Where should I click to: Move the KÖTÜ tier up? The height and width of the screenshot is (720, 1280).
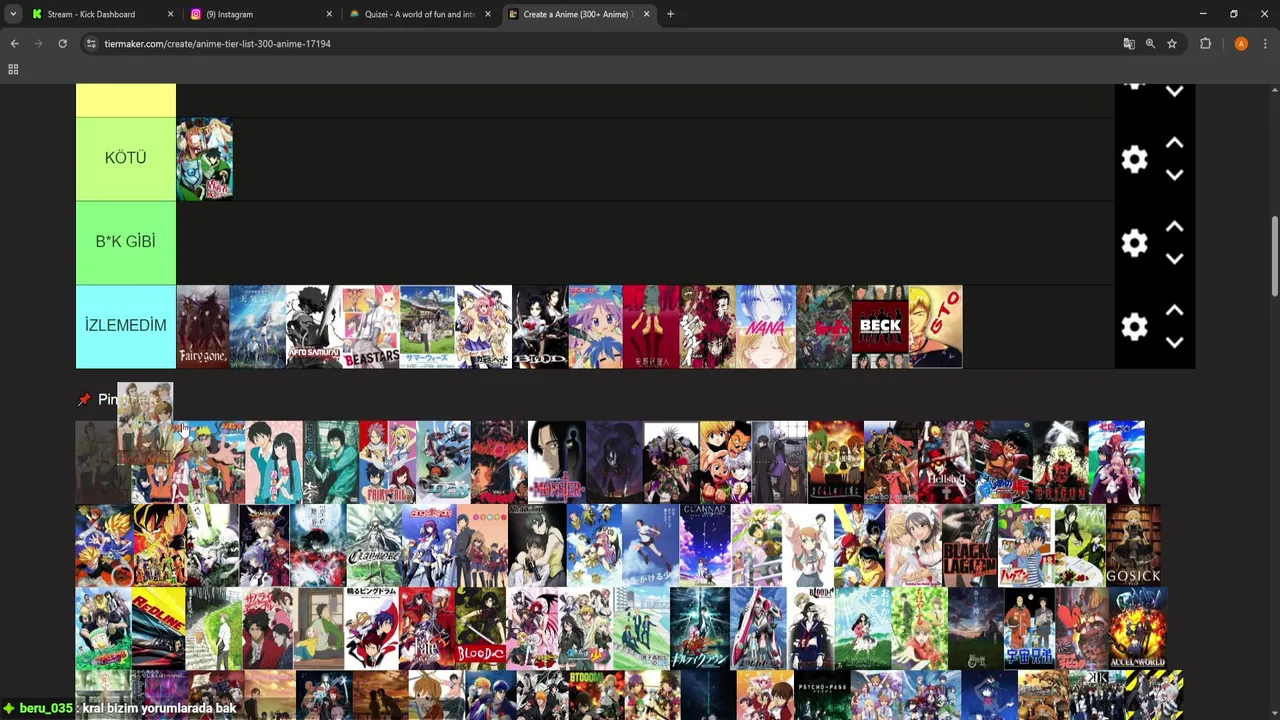[1174, 144]
